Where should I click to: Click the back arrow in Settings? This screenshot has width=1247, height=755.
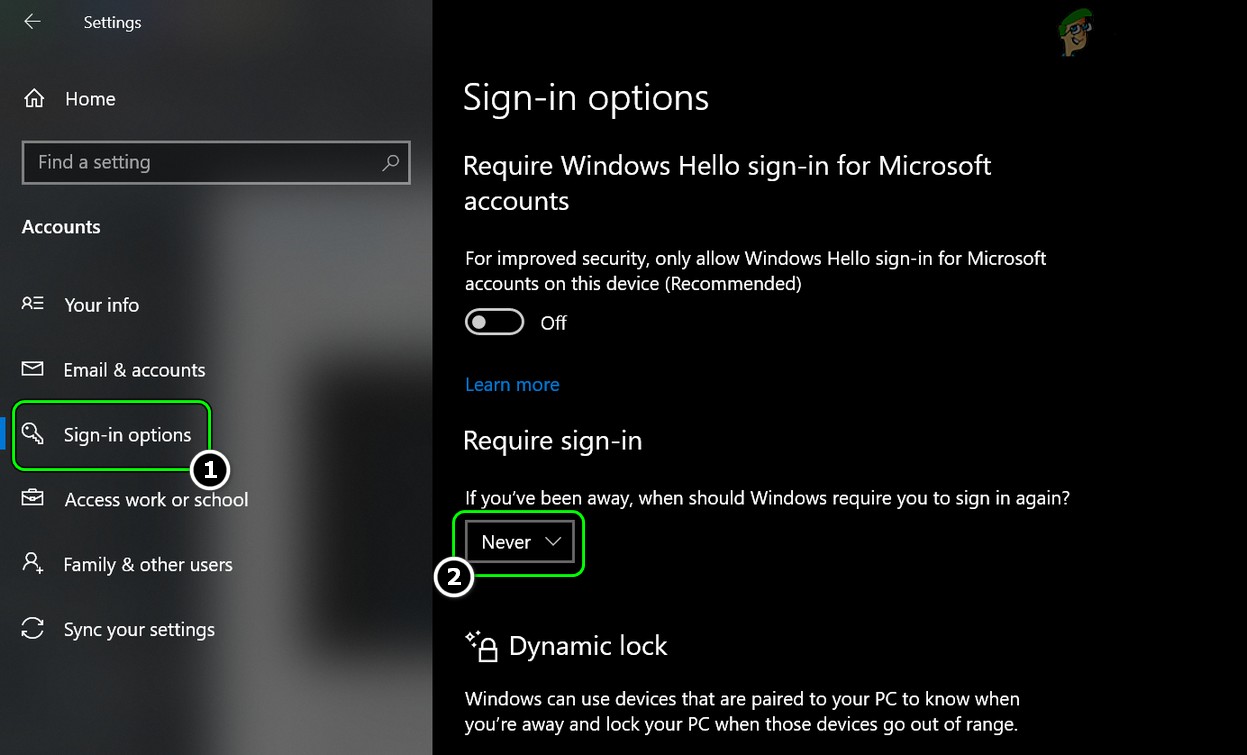31,21
